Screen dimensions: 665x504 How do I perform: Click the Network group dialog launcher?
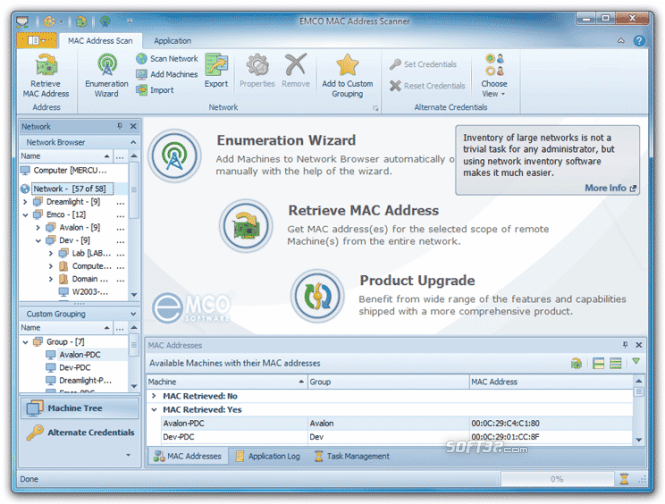(375, 108)
